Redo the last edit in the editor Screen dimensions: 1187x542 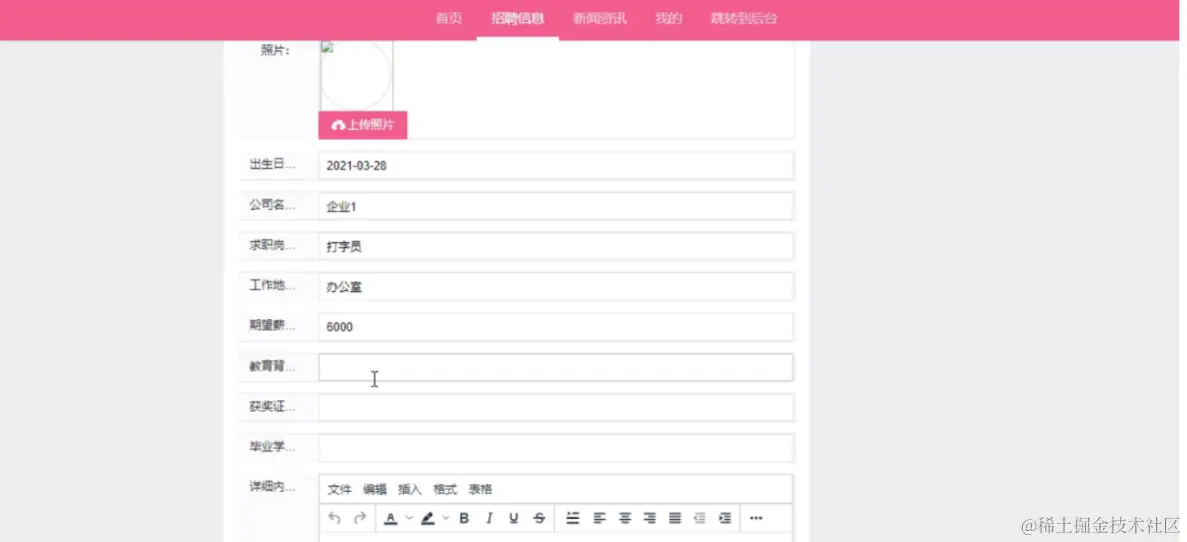pos(360,519)
